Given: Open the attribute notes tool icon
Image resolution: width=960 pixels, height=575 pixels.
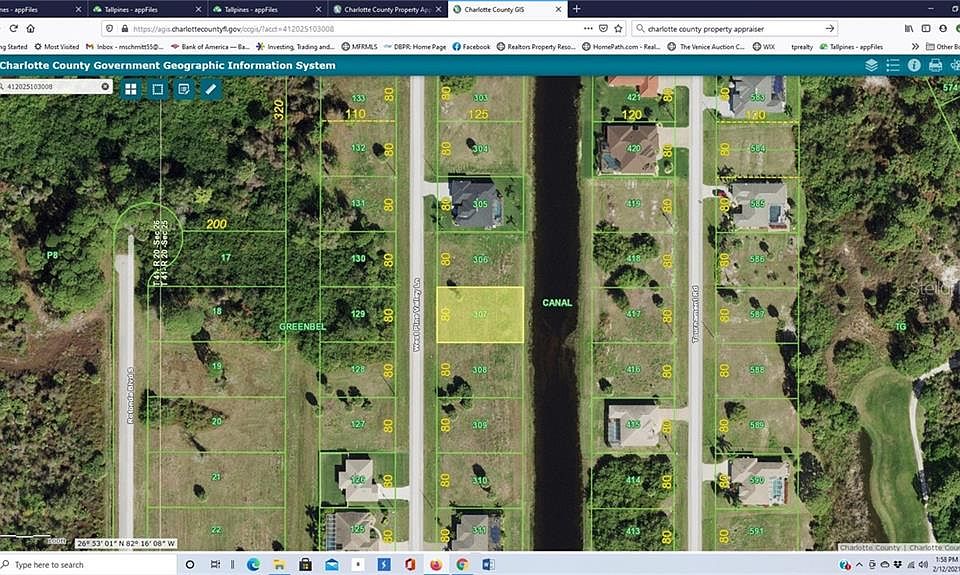Looking at the screenshot, I should [x=184, y=89].
